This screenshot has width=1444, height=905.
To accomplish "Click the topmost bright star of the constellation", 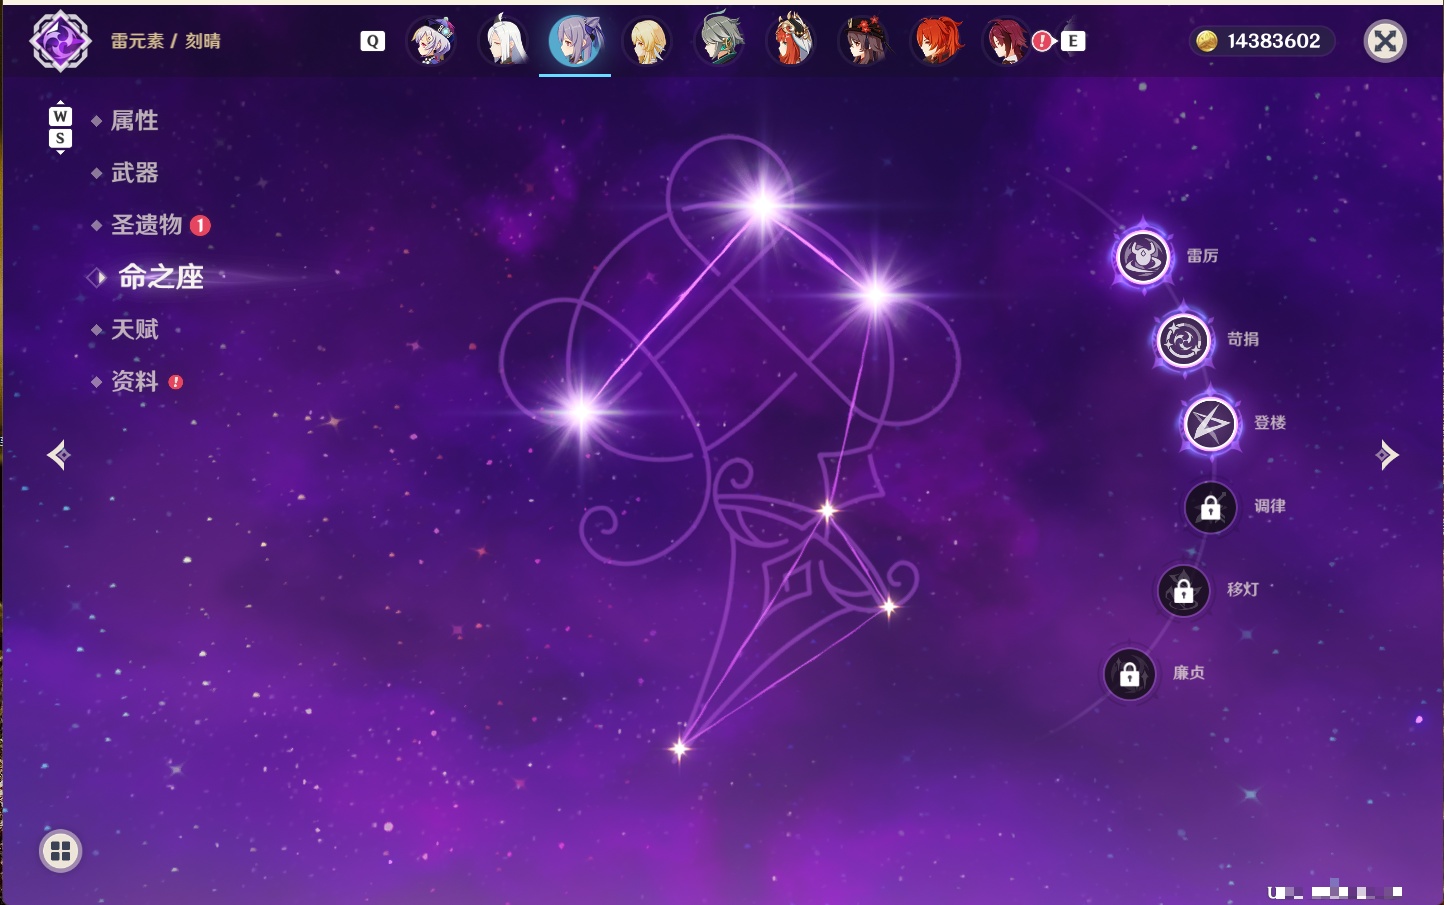I will pos(763,206).
